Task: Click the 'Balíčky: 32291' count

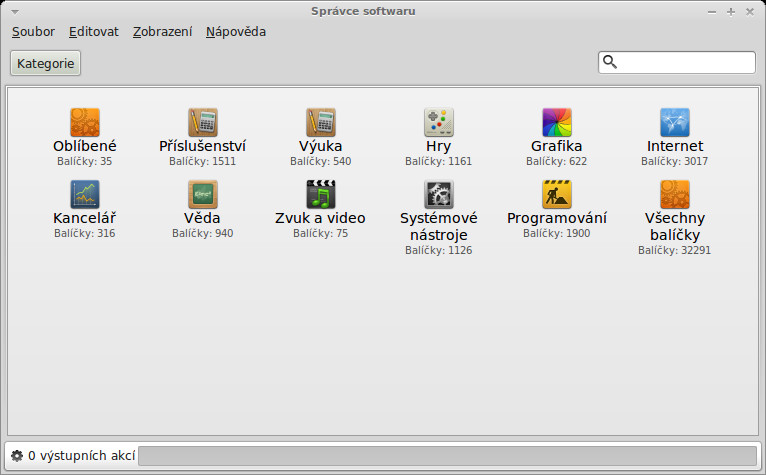Action: pyautogui.click(x=675, y=250)
